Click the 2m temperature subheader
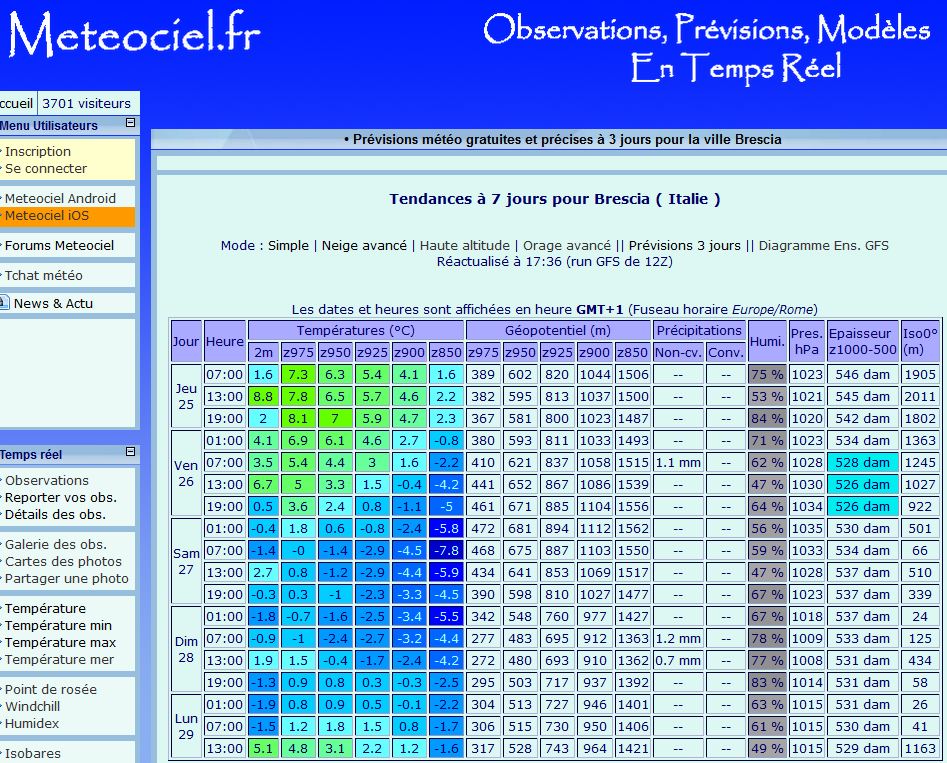This screenshot has height=763, width=947. pyautogui.click(x=263, y=352)
